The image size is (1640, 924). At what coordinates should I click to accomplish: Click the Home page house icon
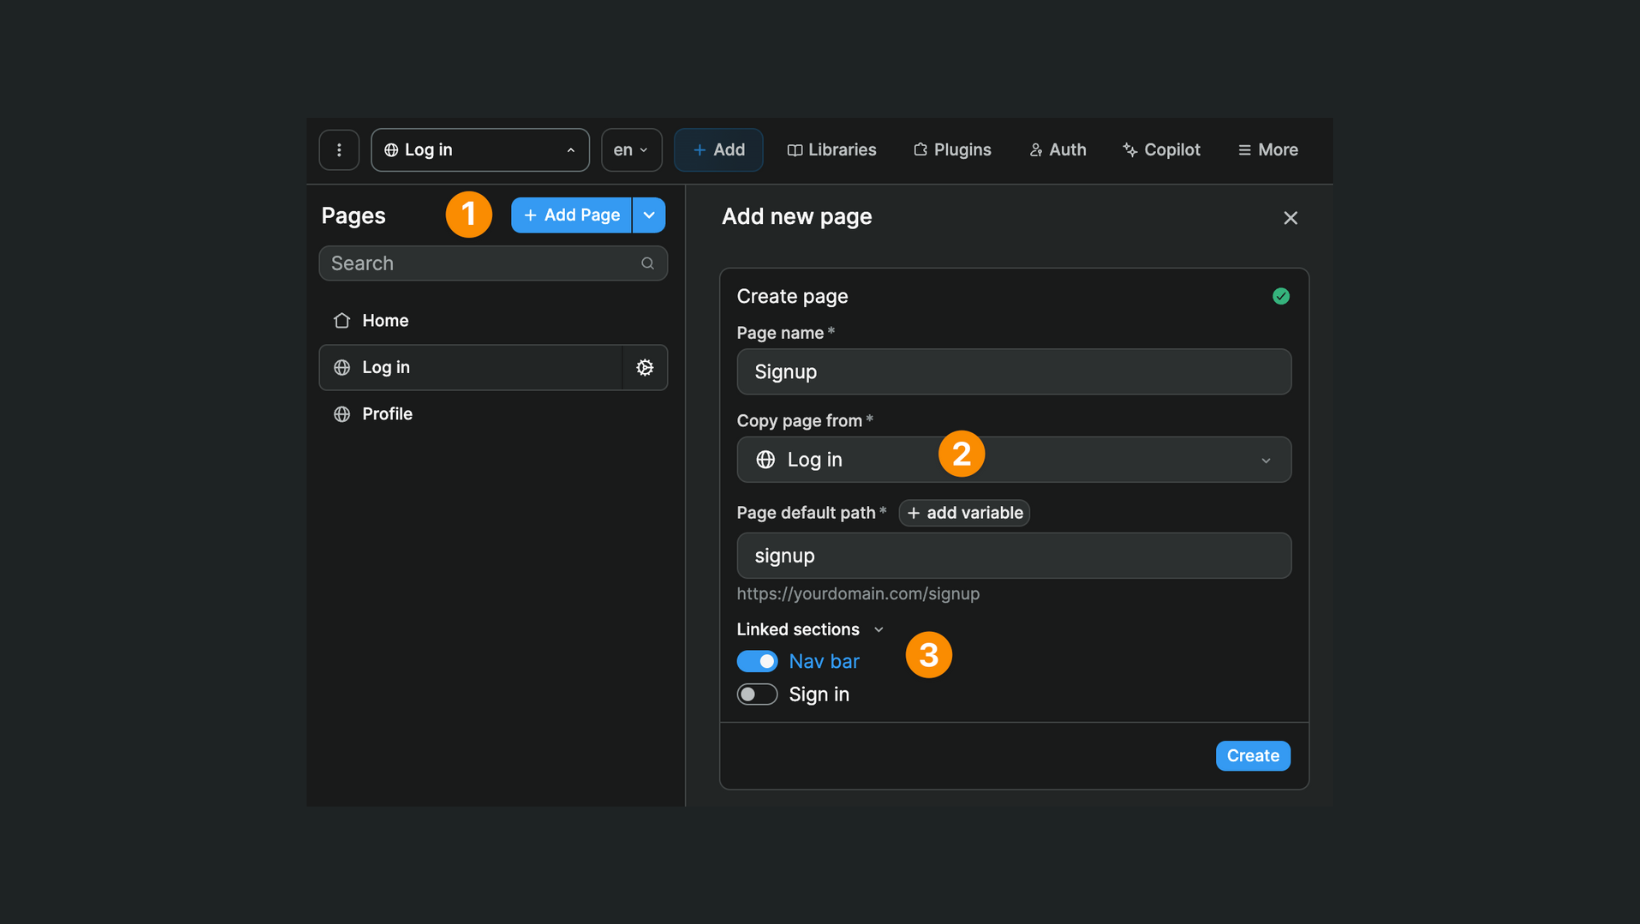pyautogui.click(x=342, y=321)
